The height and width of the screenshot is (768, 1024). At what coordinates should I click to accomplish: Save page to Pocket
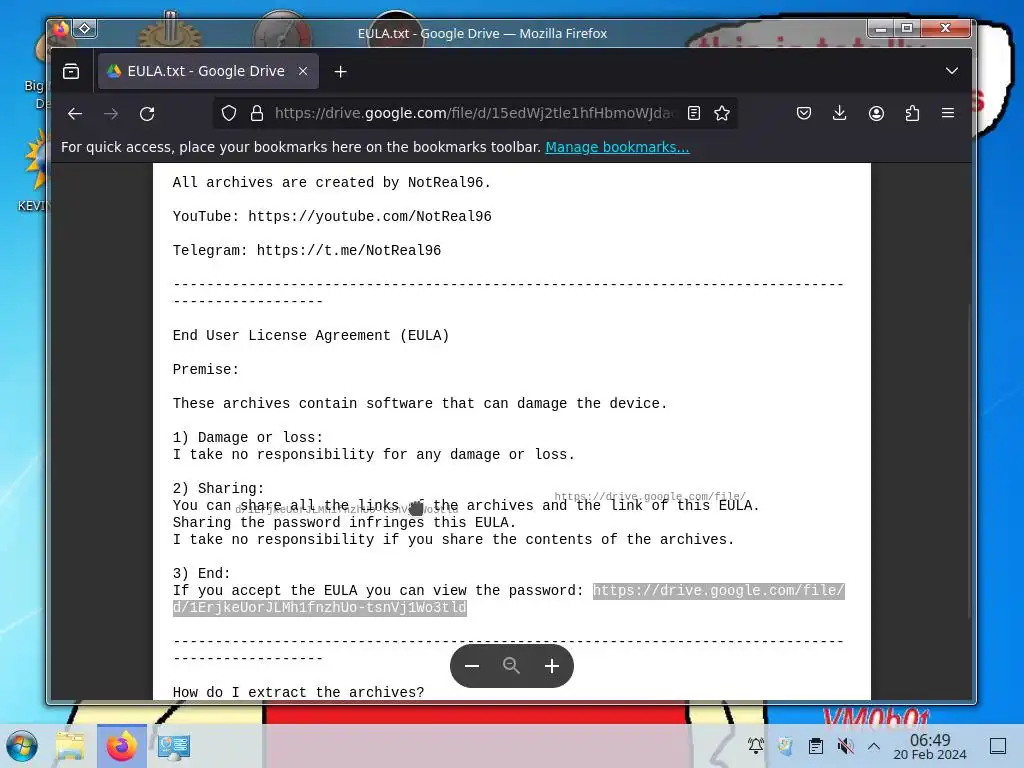click(x=804, y=114)
